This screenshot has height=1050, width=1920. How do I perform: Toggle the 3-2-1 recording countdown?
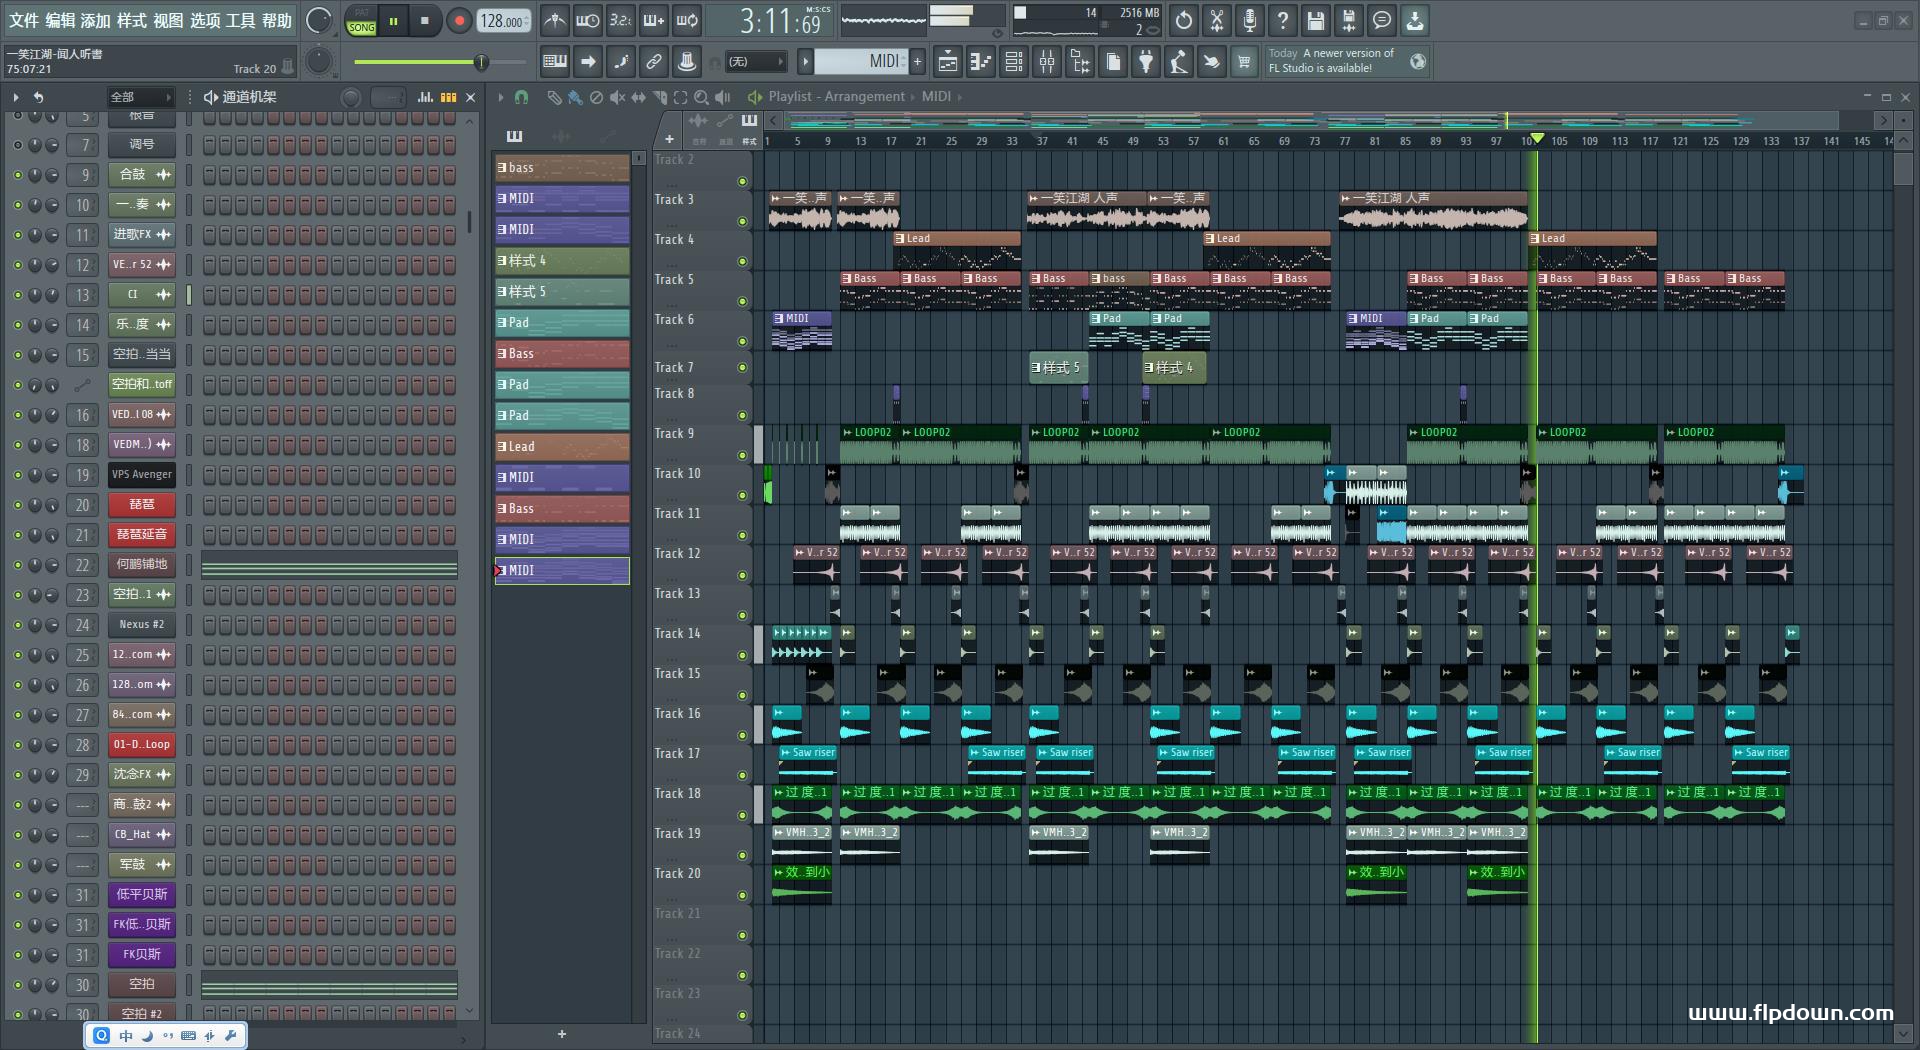621,20
